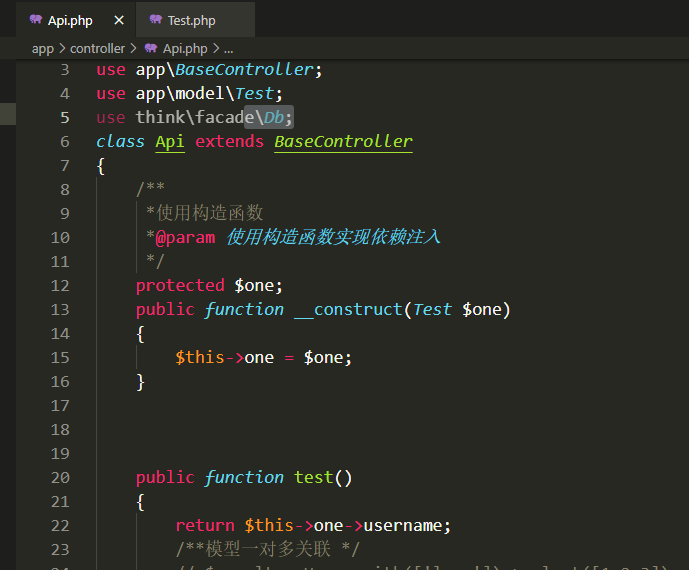Click the PHP elephant icon on Test.php tab

(x=156, y=19)
